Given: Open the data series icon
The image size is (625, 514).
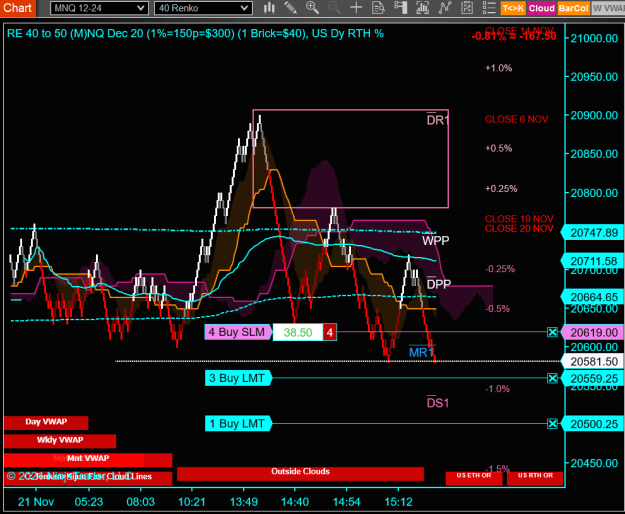Looking at the screenshot, I should (422, 8).
